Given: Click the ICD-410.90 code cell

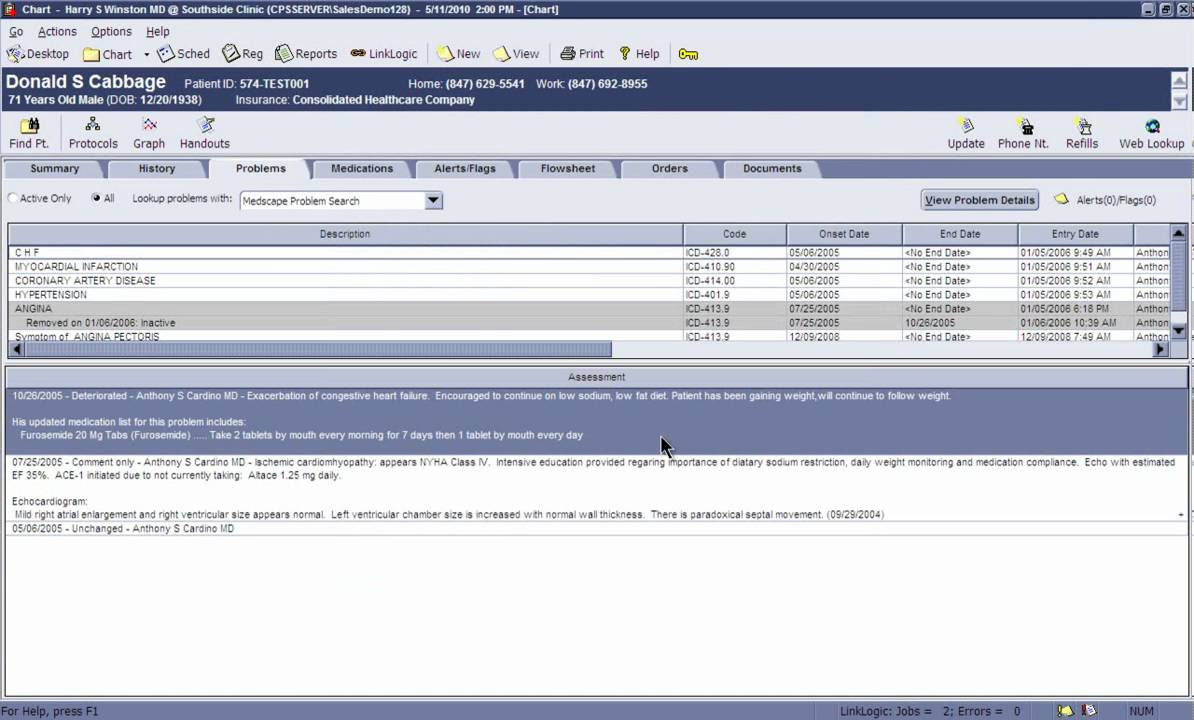Looking at the screenshot, I should [734, 267].
